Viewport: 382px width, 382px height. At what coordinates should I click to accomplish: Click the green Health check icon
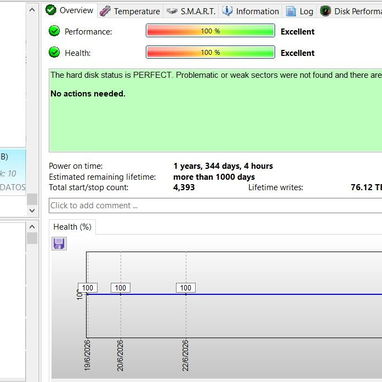54,52
